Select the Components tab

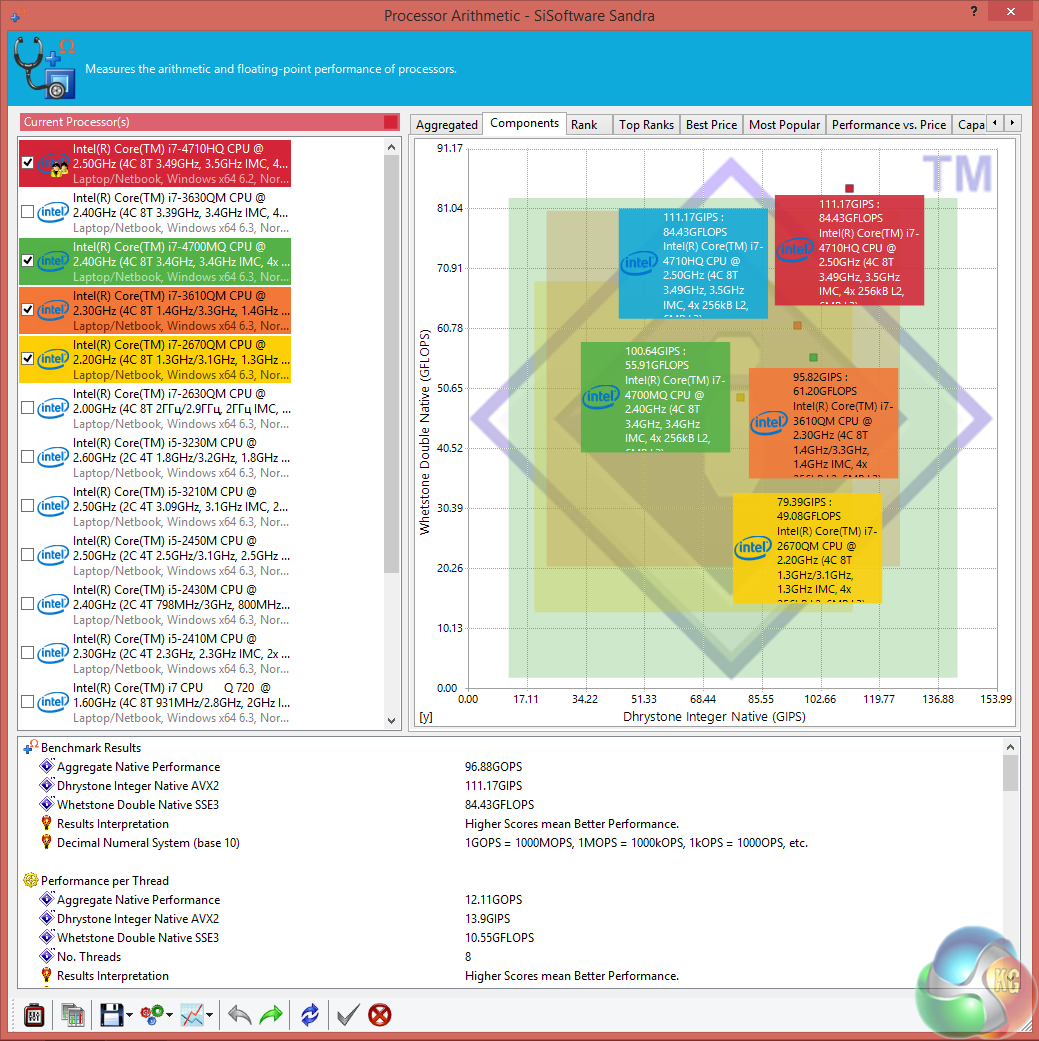click(524, 123)
